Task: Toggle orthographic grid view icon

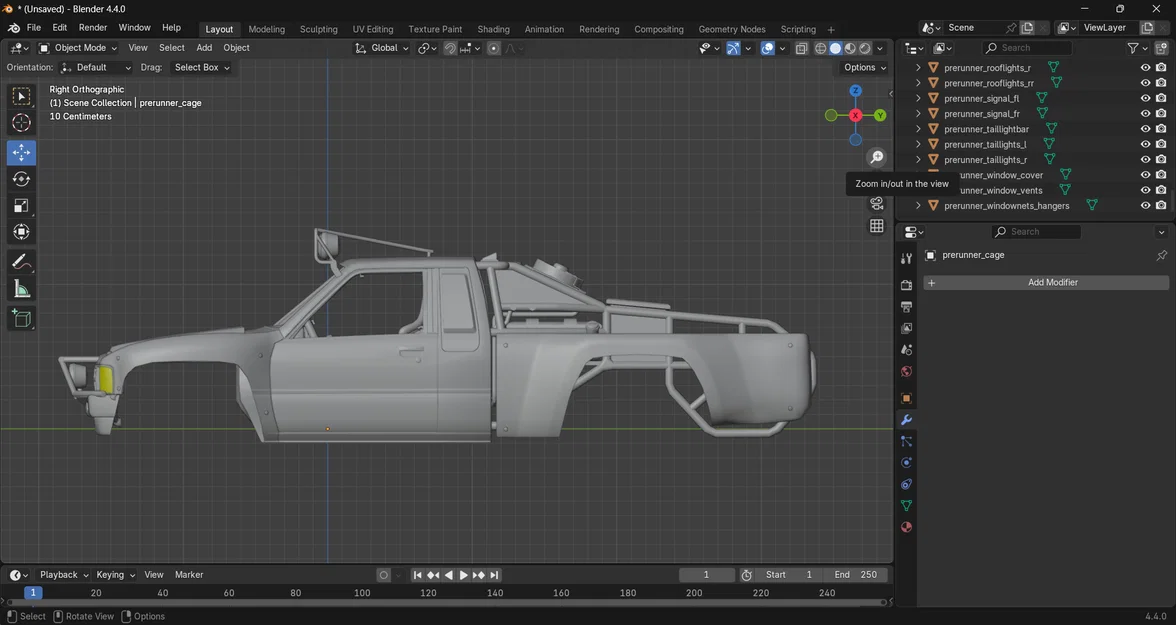Action: (x=877, y=226)
